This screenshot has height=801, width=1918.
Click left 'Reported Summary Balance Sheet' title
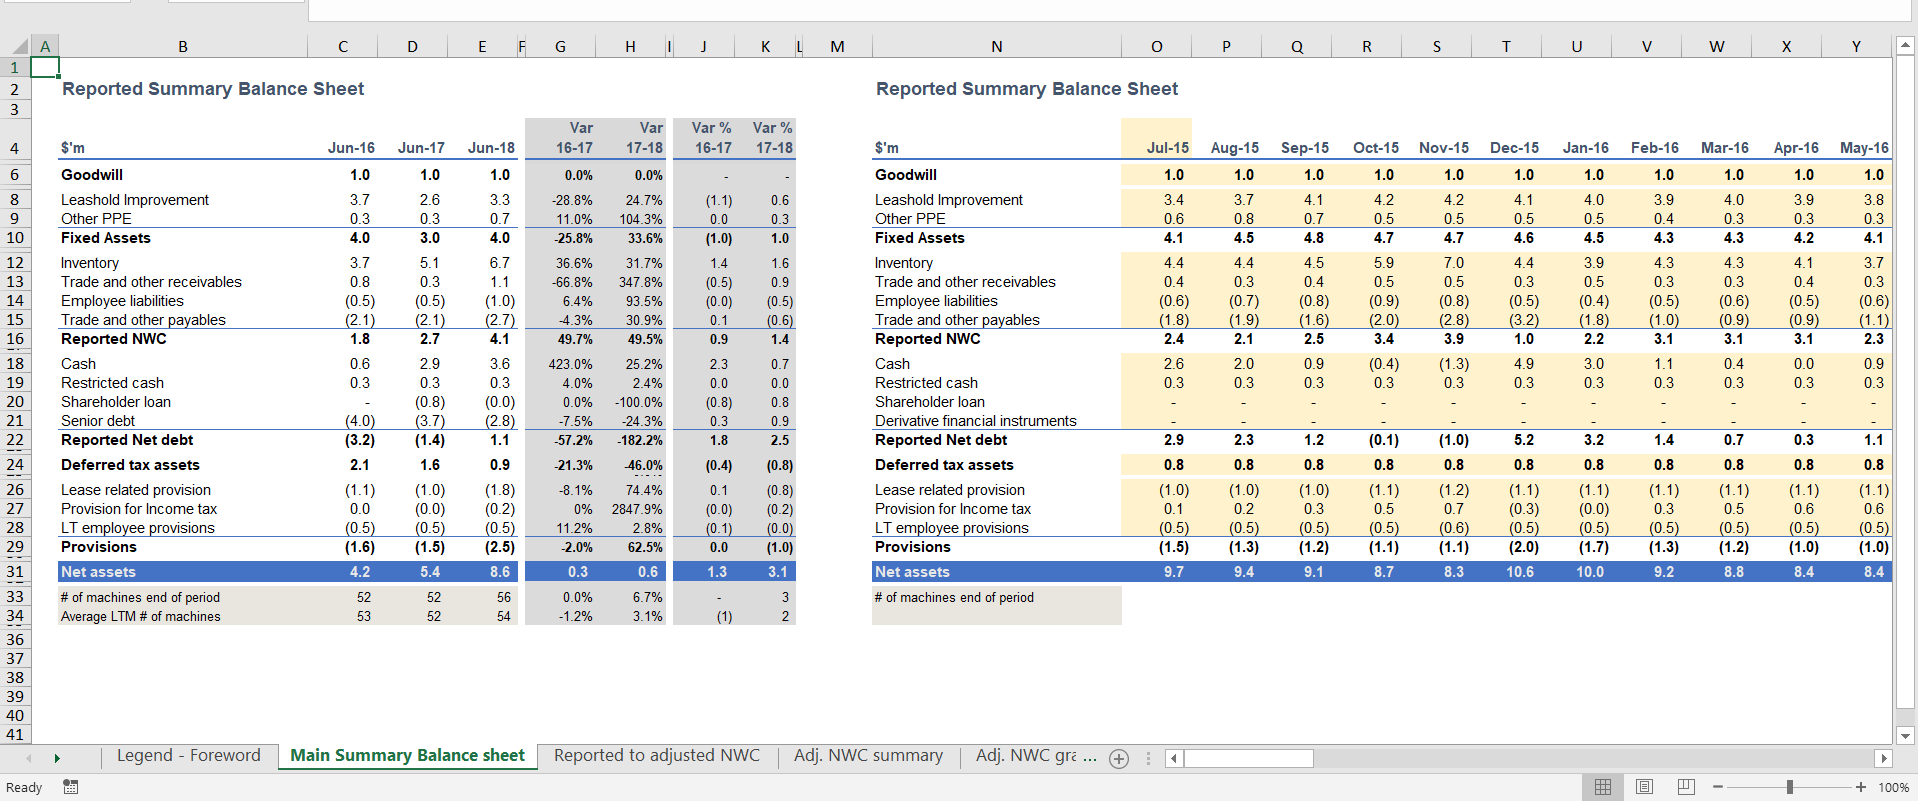[x=213, y=89]
